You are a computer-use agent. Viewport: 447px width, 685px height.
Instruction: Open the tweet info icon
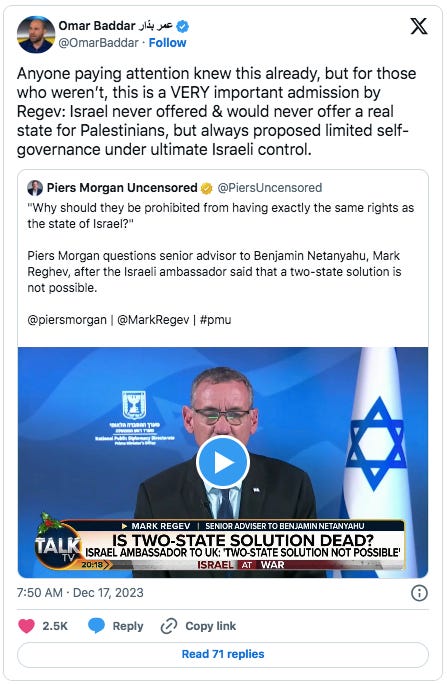click(x=419, y=593)
